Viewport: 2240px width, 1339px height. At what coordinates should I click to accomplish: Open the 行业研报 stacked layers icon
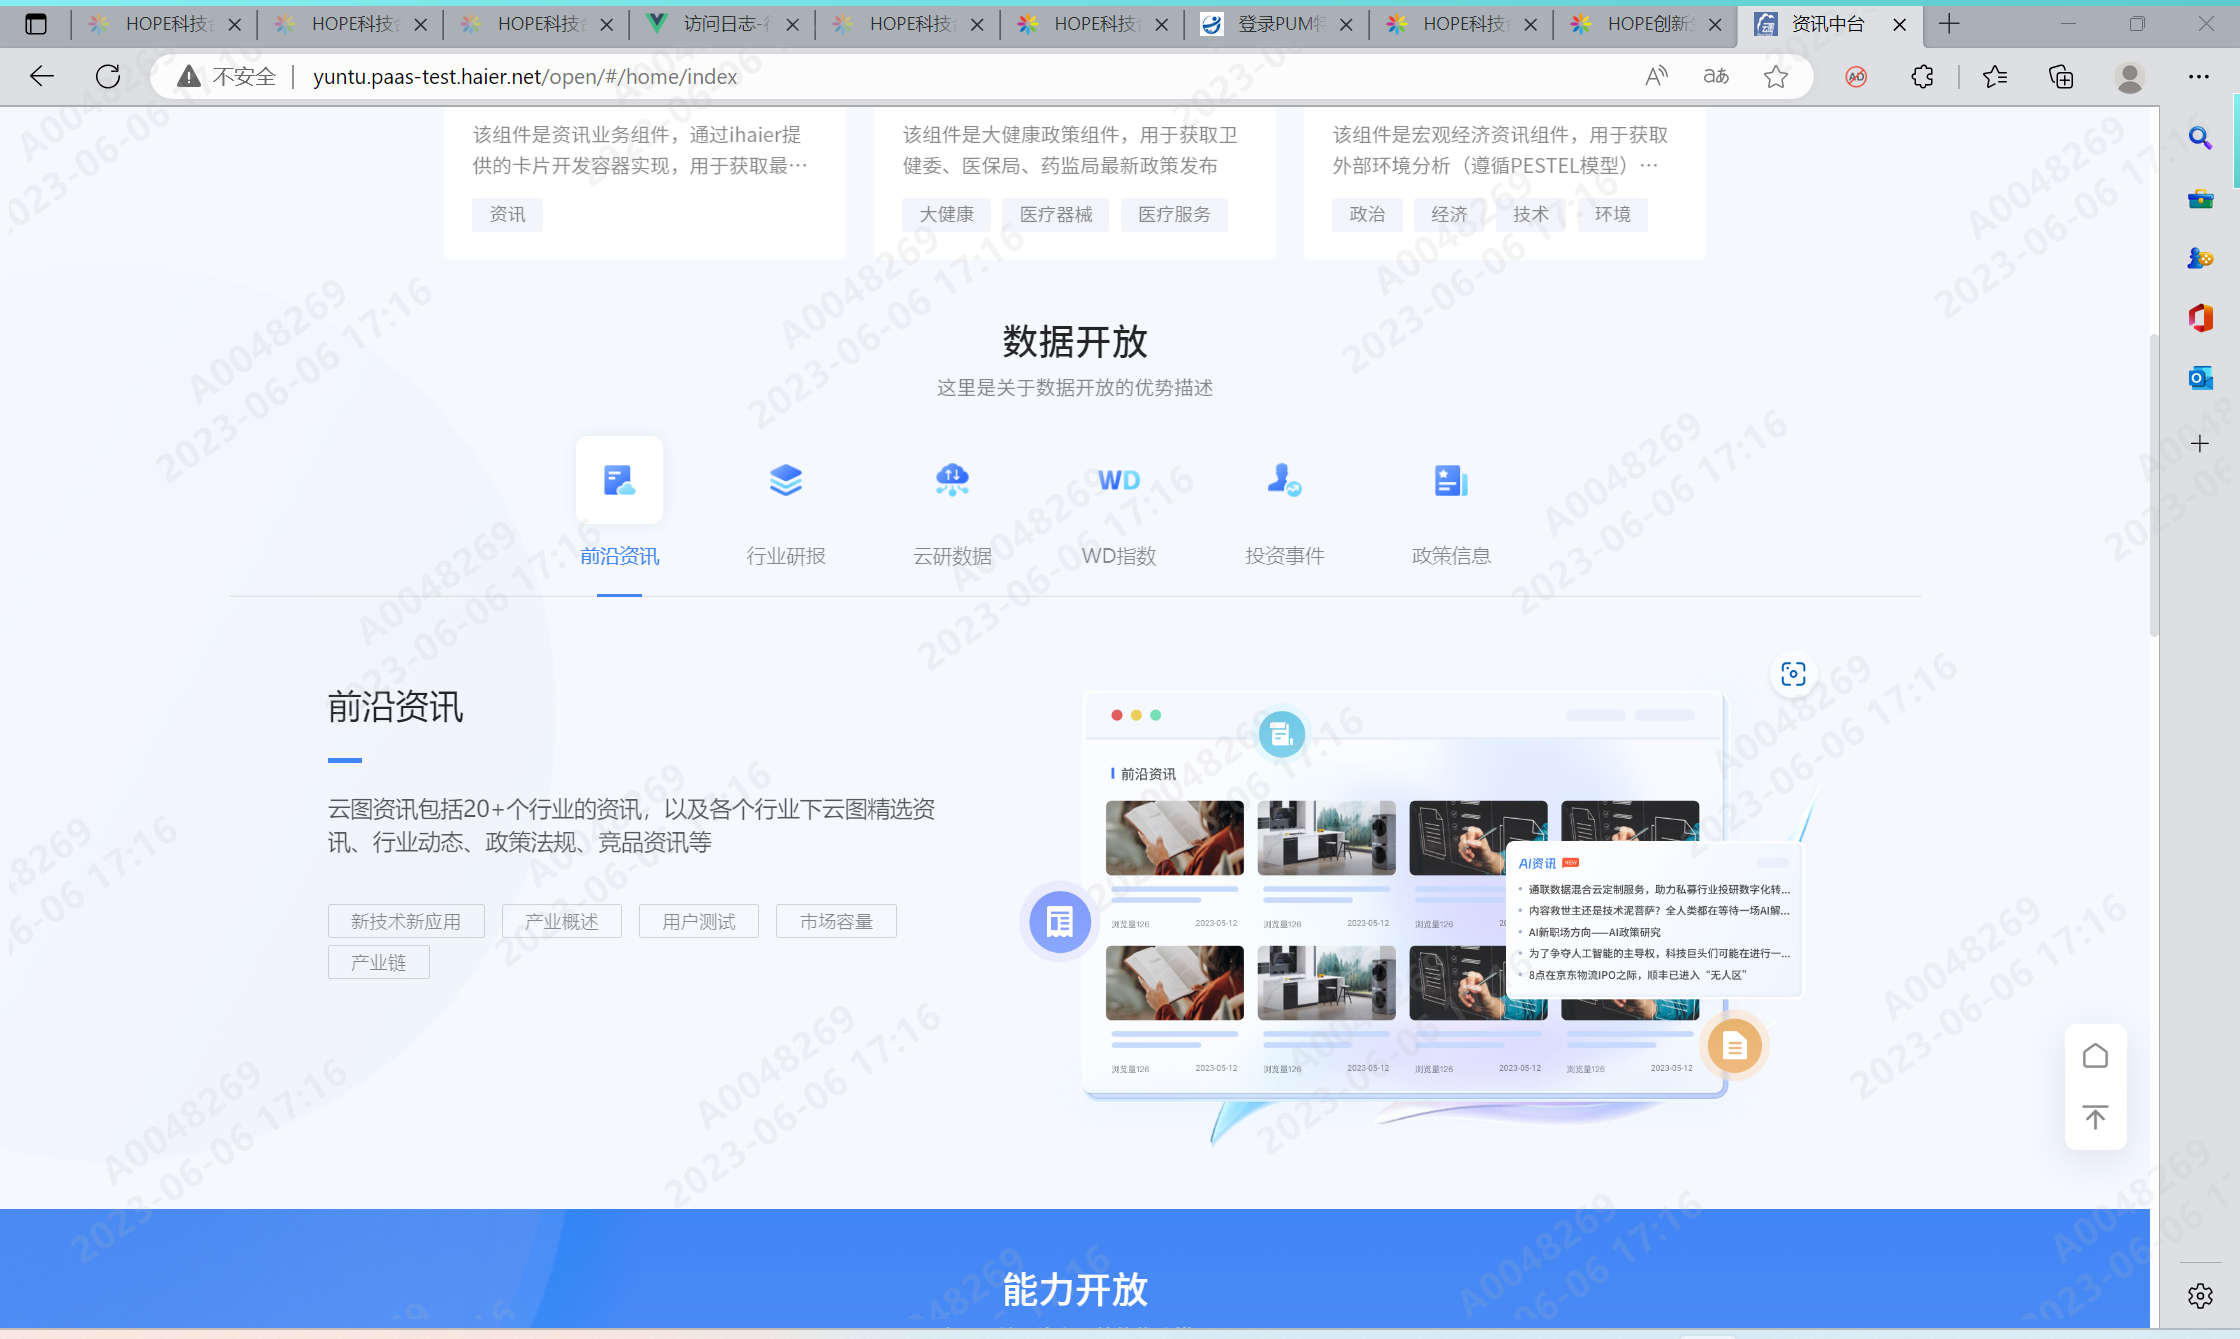pyautogui.click(x=786, y=480)
